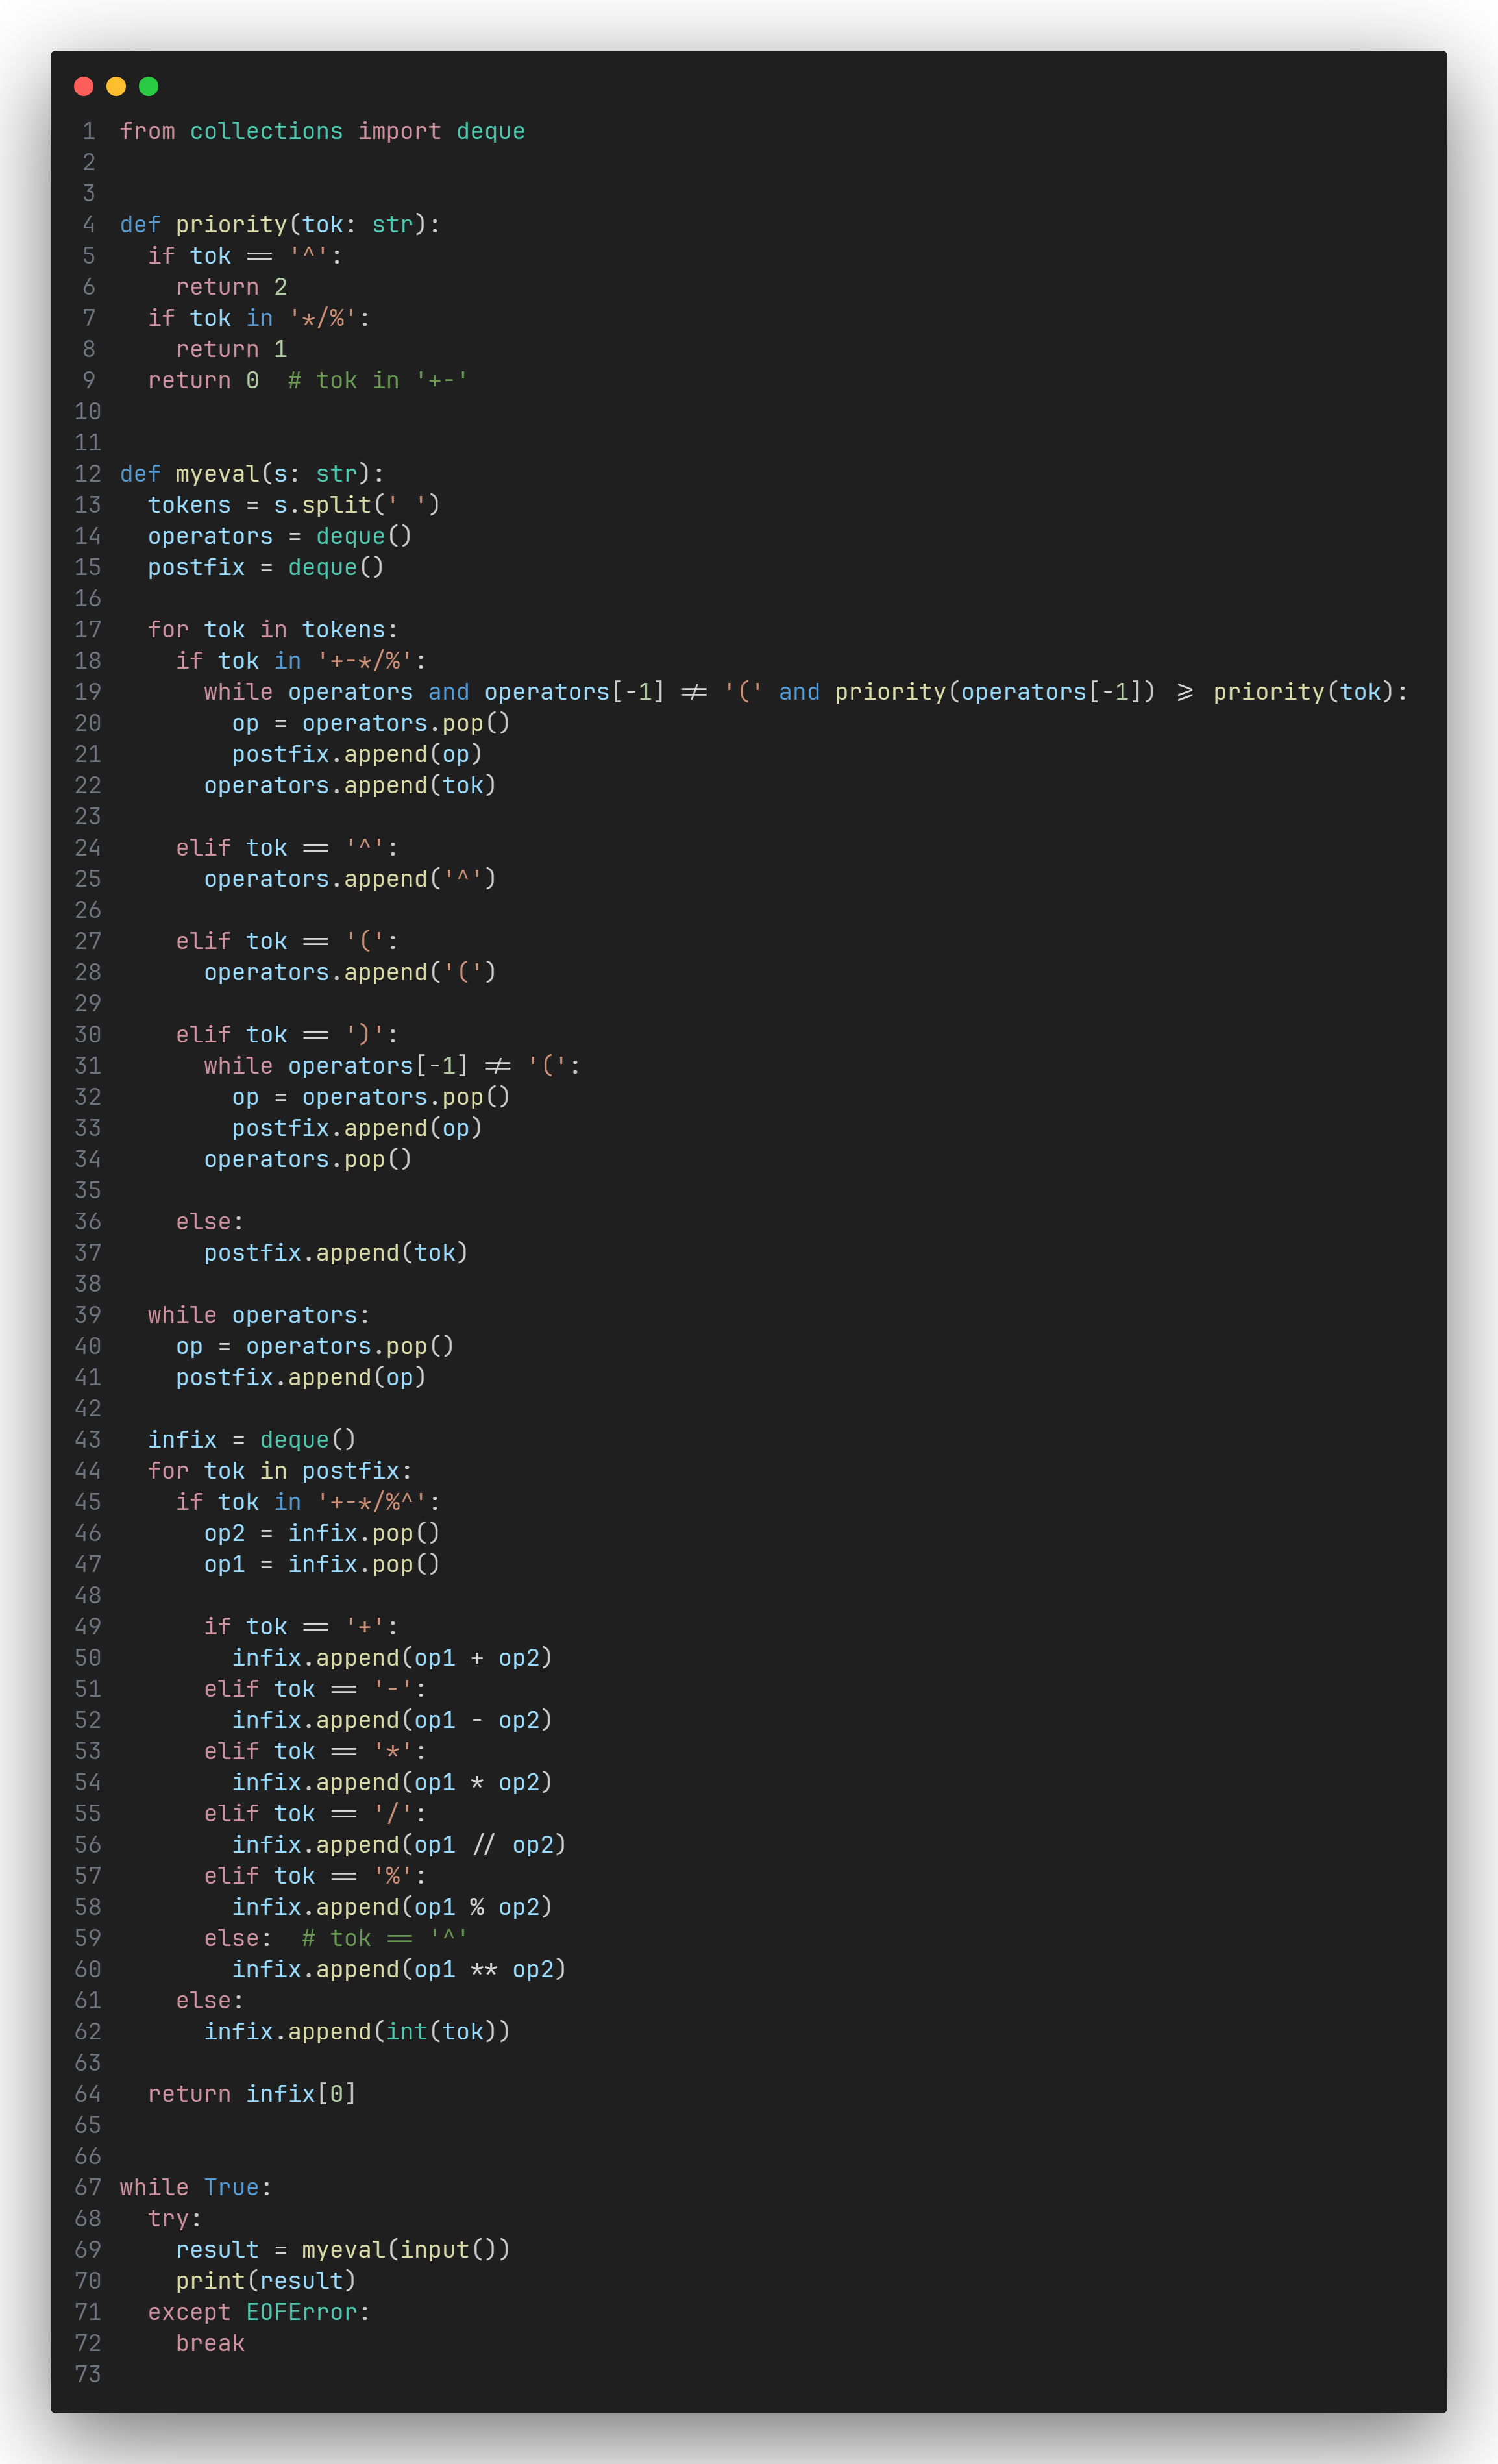
Task: Click line number 67 in gutter
Action: [88, 2187]
